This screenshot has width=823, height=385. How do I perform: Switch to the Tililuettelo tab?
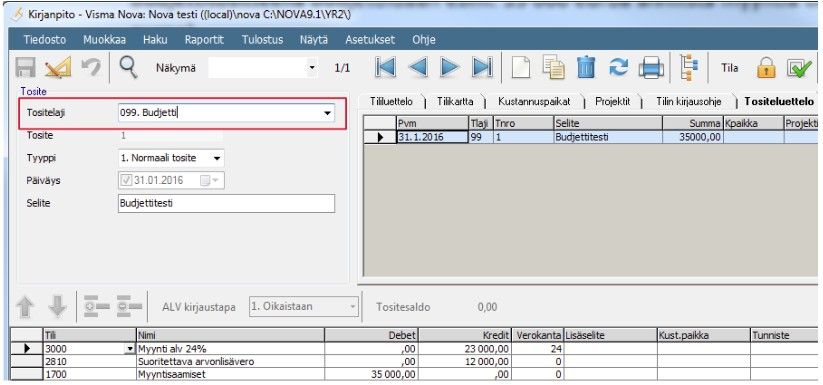coord(392,102)
